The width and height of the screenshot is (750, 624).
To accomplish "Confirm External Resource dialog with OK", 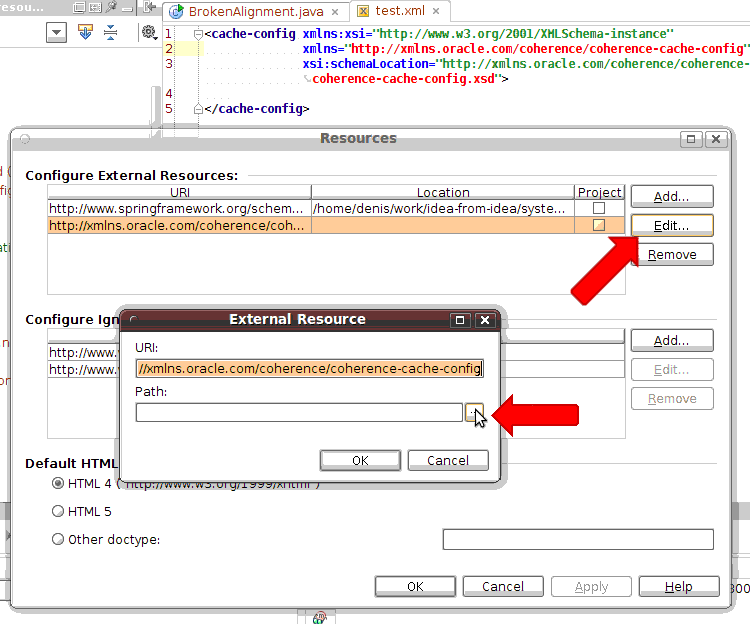I will [x=360, y=460].
